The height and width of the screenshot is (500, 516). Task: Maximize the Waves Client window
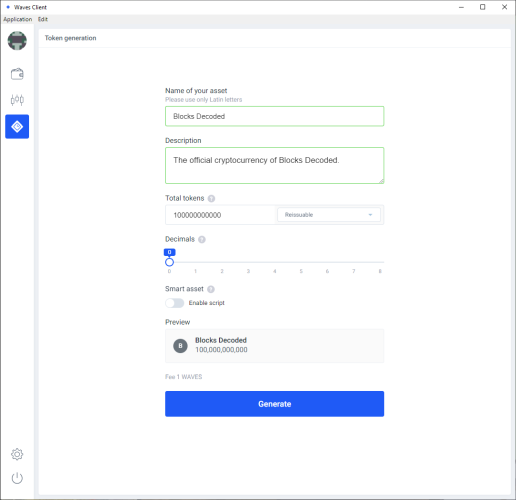[482, 7]
